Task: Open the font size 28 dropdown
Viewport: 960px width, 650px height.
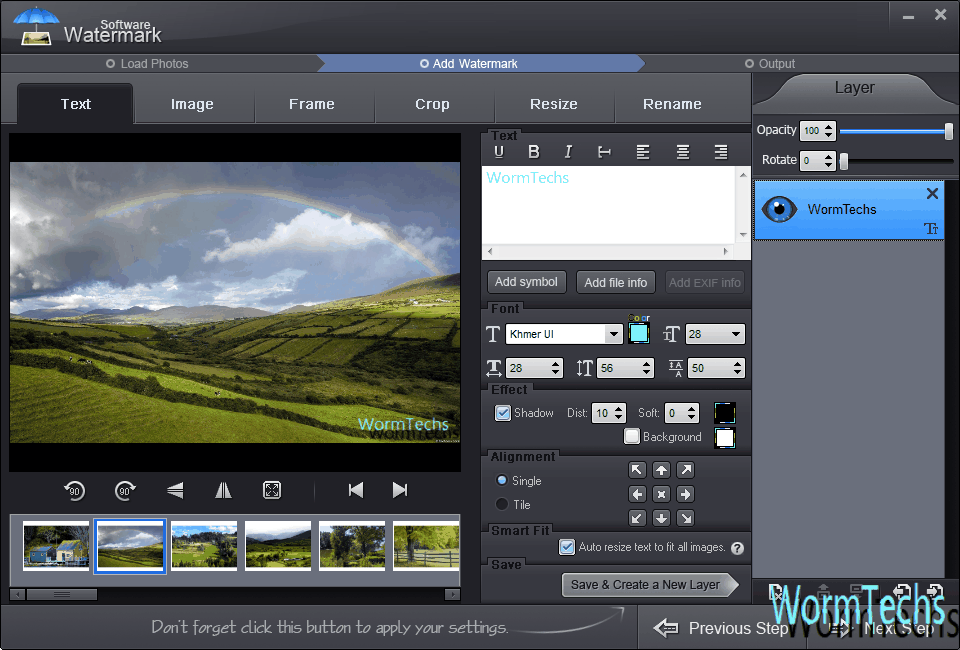Action: click(735, 334)
